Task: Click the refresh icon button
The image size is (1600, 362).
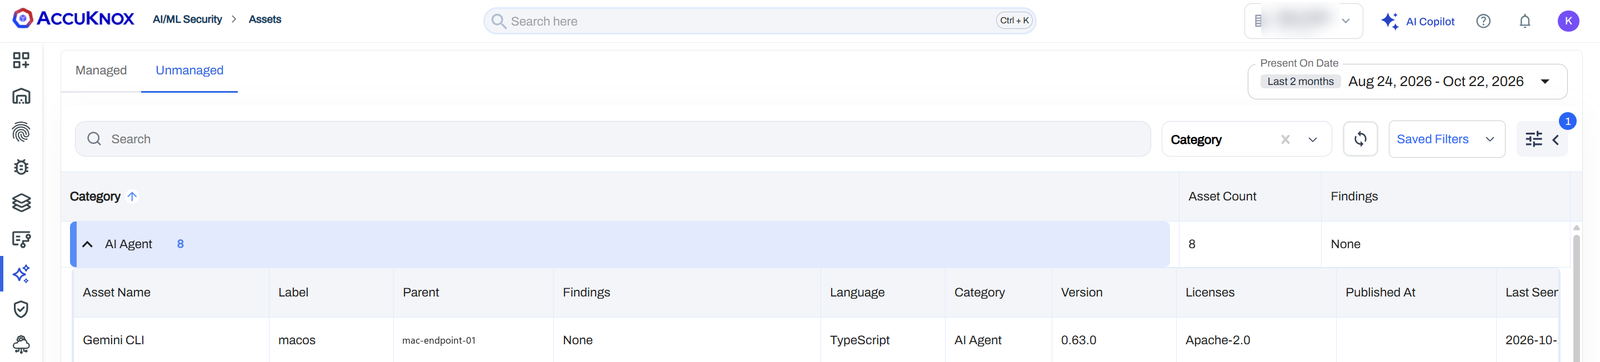Action: [1360, 139]
